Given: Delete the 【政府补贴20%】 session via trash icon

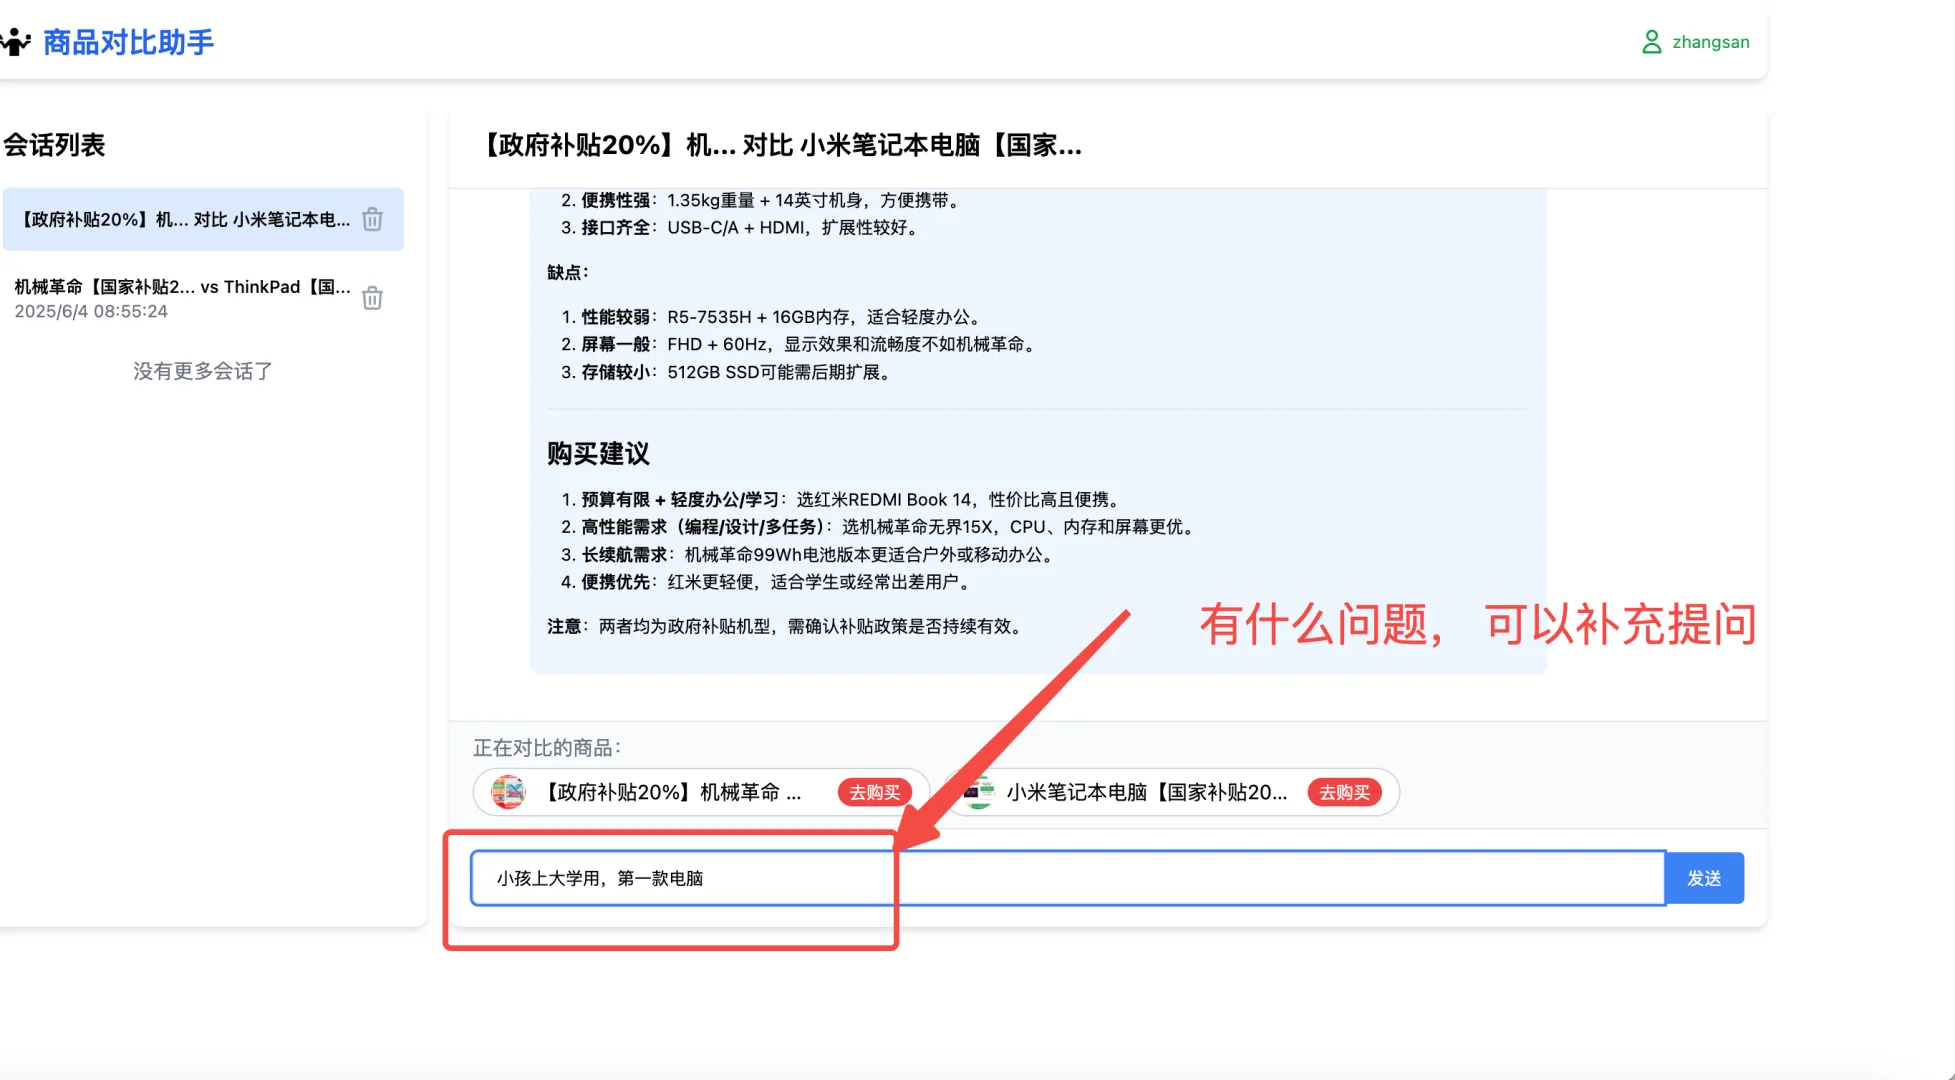Looking at the screenshot, I should [371, 219].
